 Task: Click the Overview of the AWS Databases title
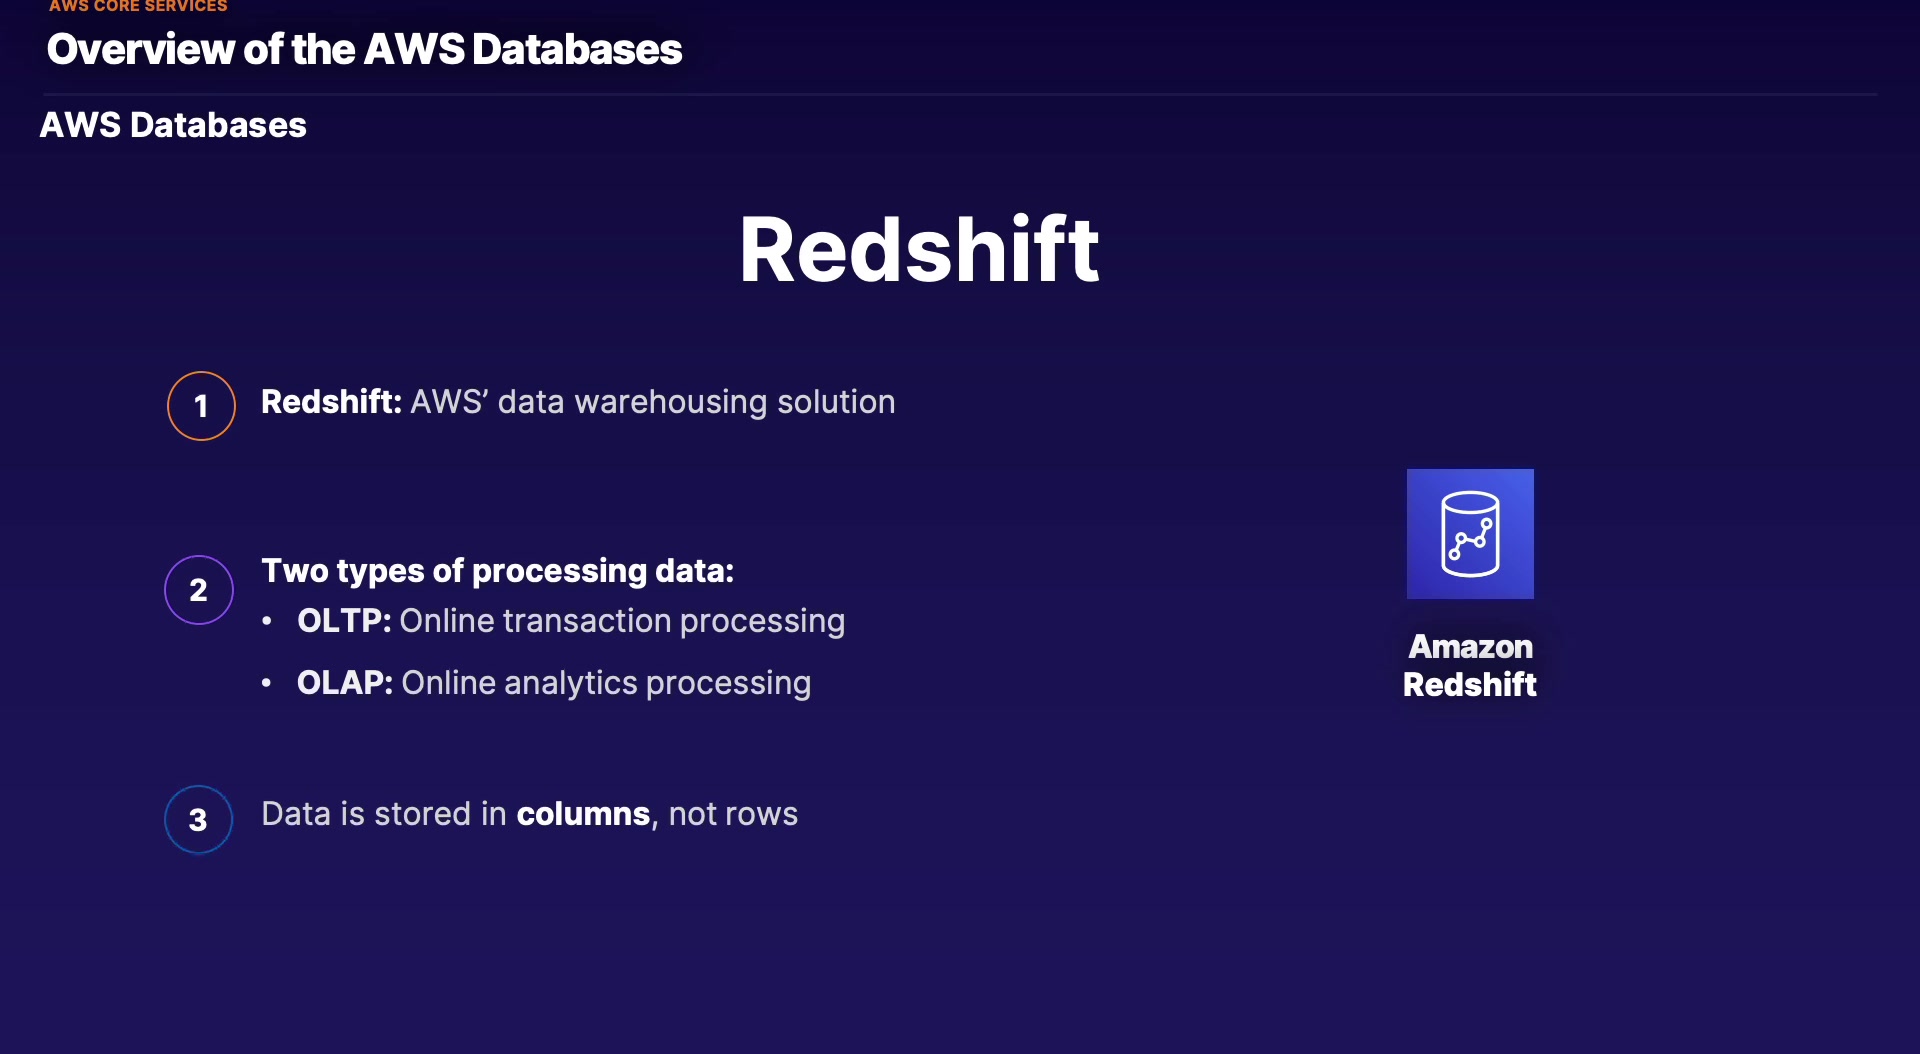click(364, 49)
